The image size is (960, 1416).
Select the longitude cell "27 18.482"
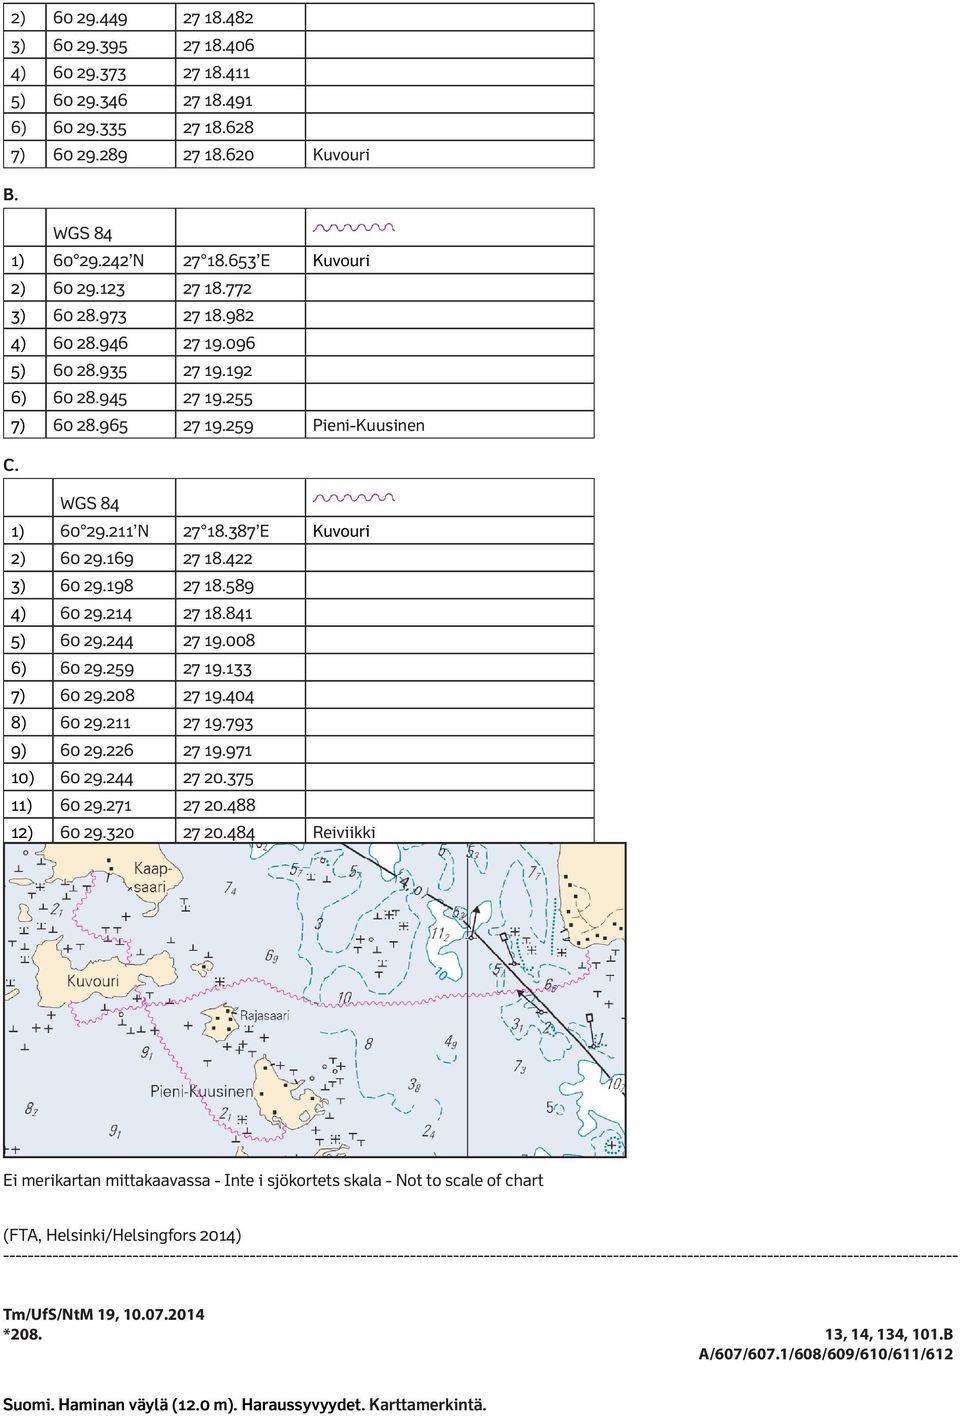point(218,18)
